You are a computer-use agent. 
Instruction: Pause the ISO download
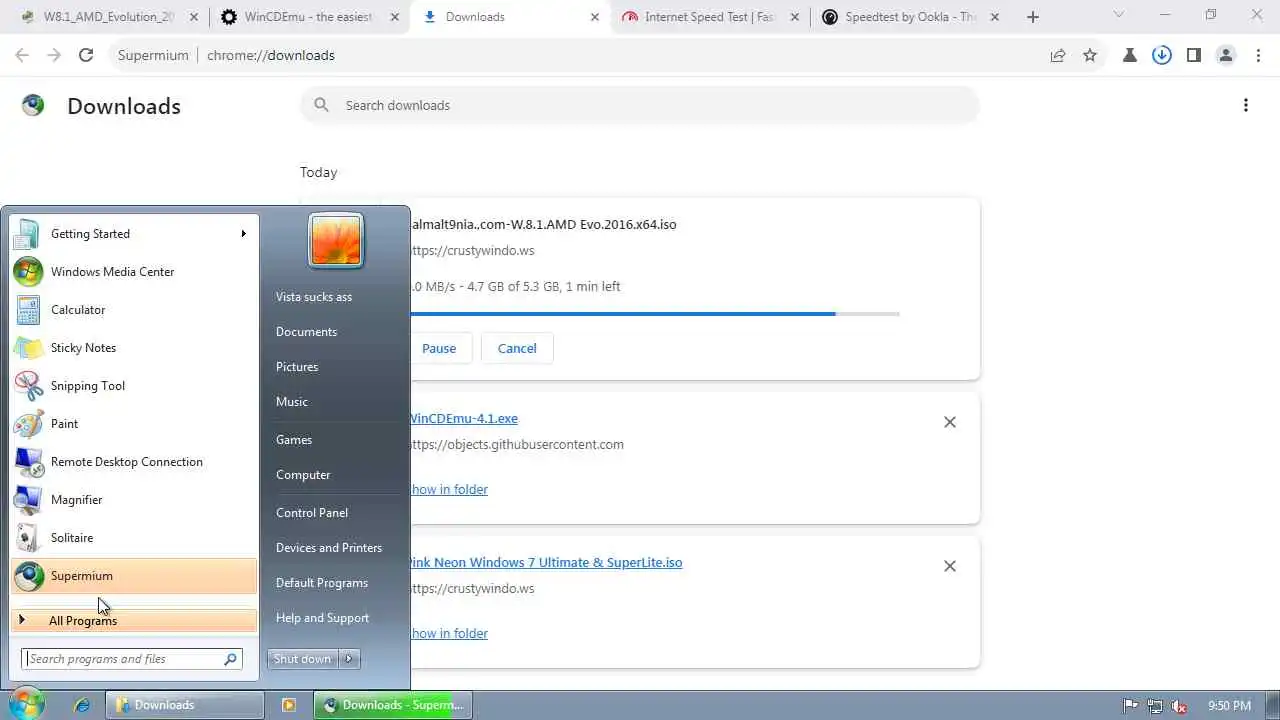pyautogui.click(x=439, y=348)
